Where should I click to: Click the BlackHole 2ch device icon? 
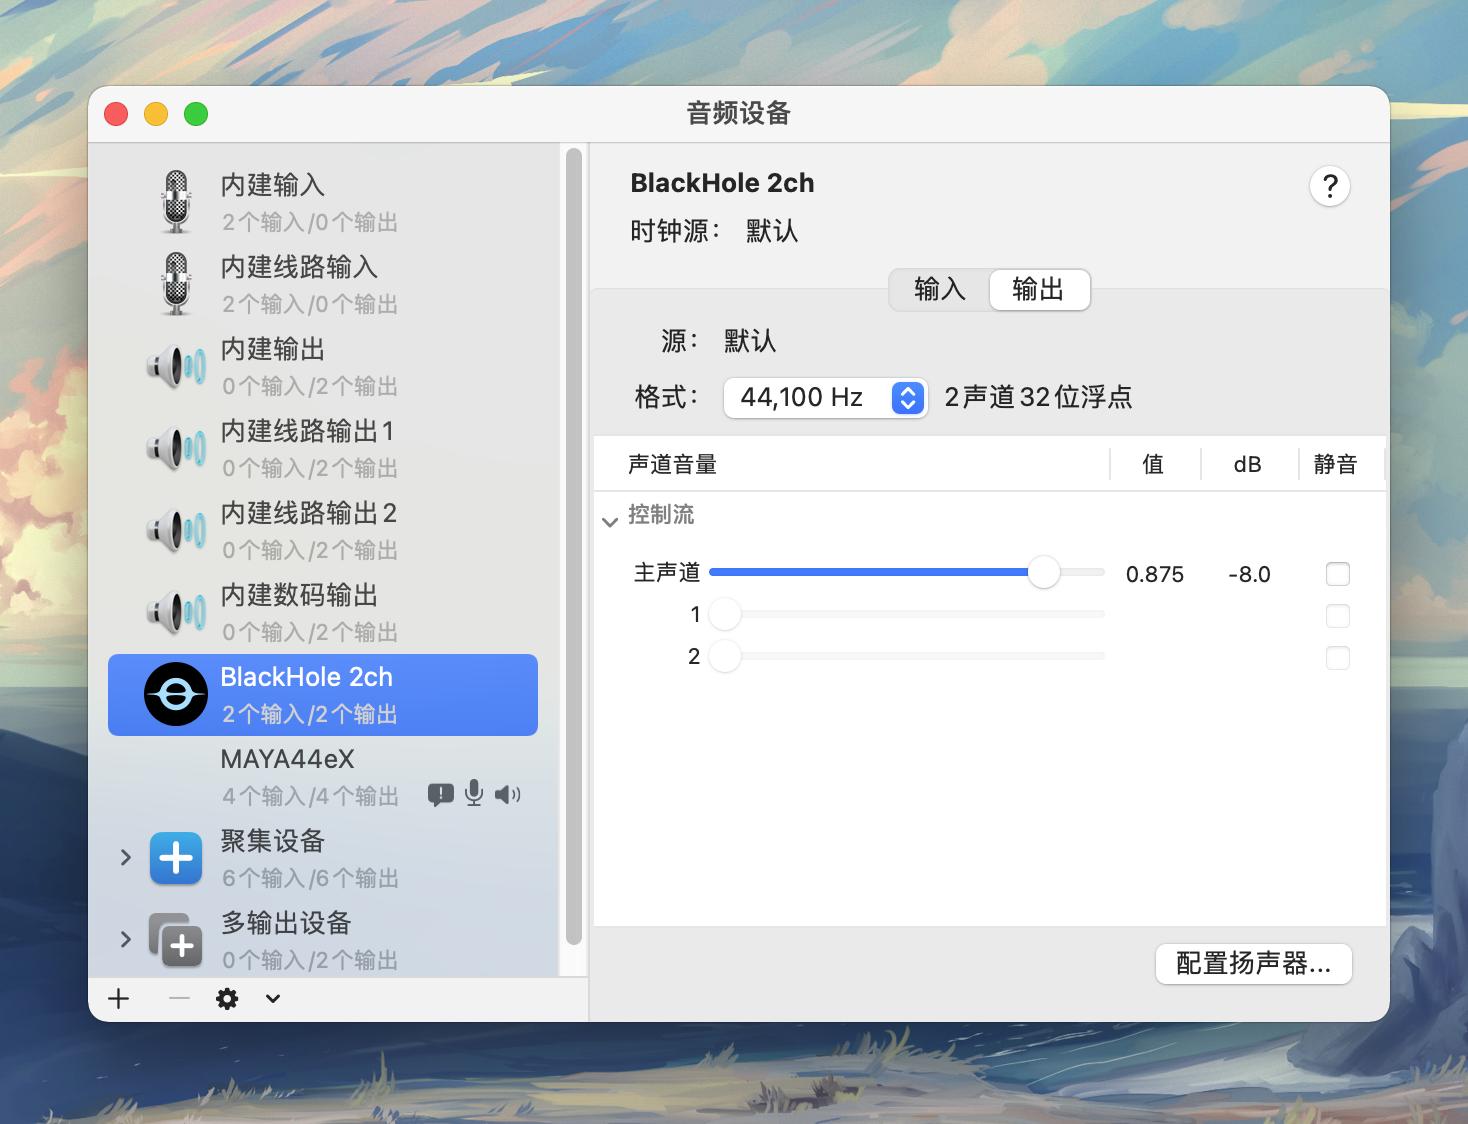(x=176, y=694)
